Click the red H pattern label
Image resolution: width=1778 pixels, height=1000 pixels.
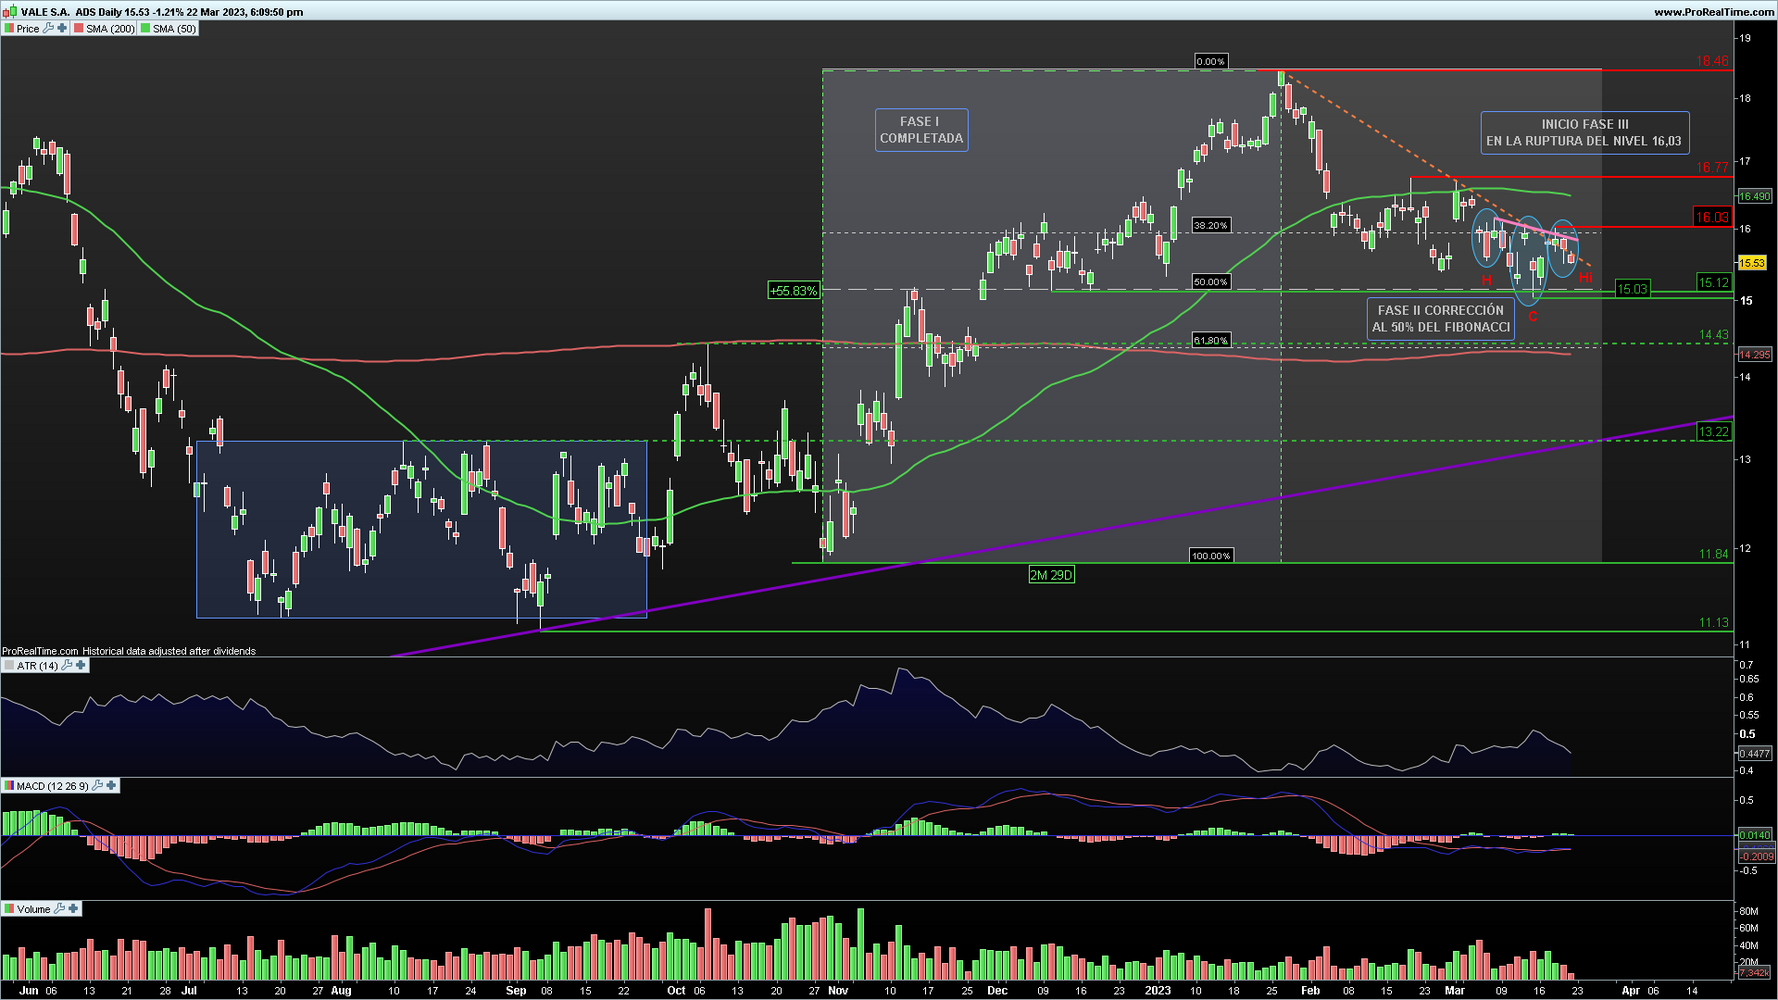coord(1487,280)
